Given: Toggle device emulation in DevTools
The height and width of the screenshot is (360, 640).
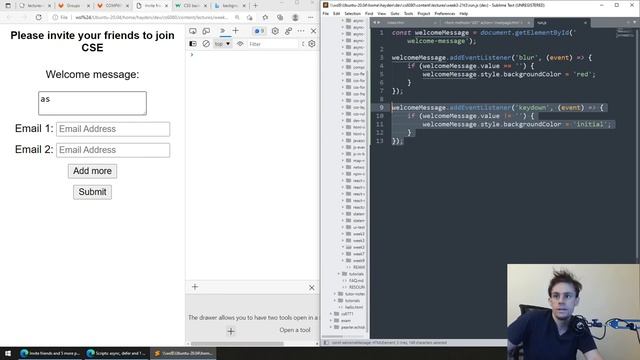Looking at the screenshot, I should (206, 31).
